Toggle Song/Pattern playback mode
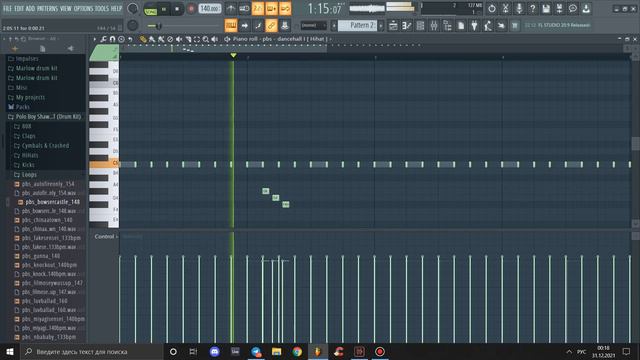 pyautogui.click(x=151, y=9)
